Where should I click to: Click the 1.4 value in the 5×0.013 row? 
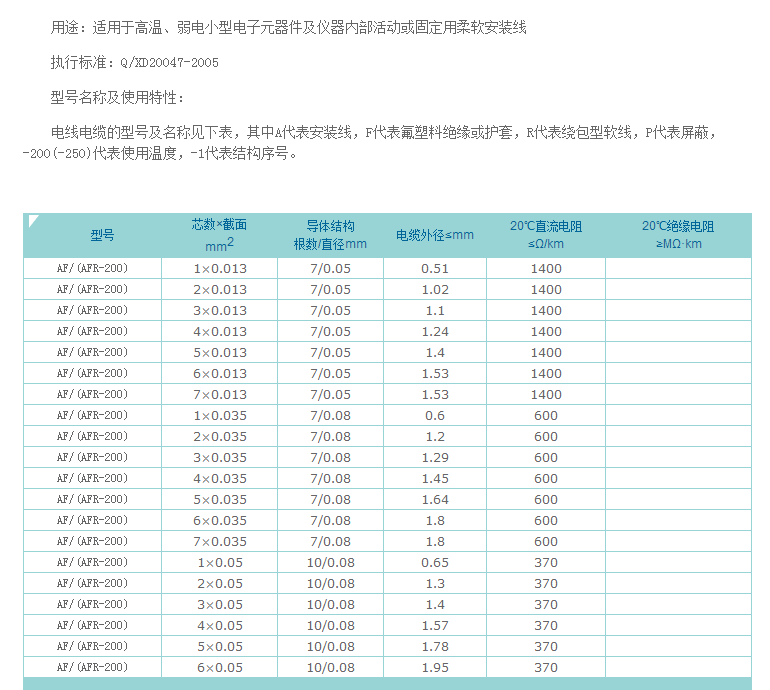[435, 353]
